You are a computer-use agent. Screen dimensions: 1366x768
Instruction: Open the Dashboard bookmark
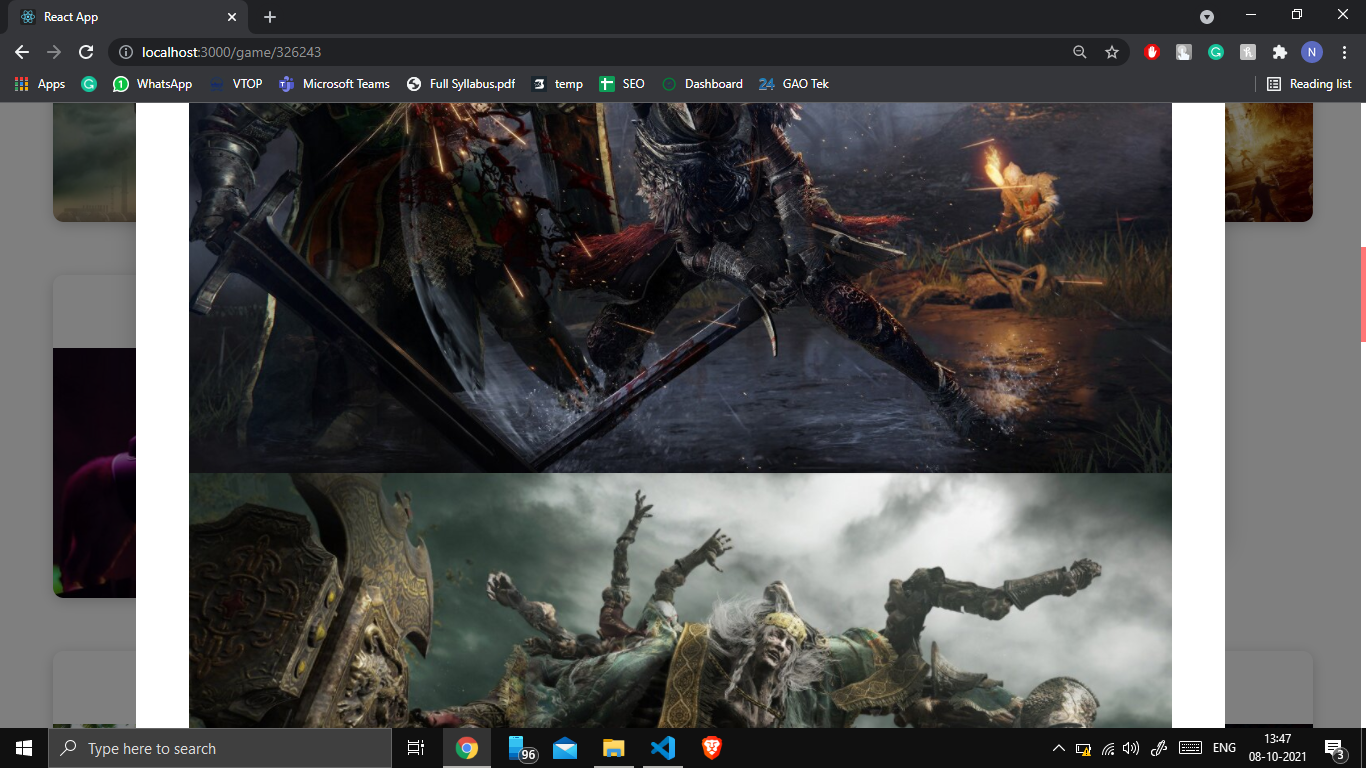[x=703, y=84]
